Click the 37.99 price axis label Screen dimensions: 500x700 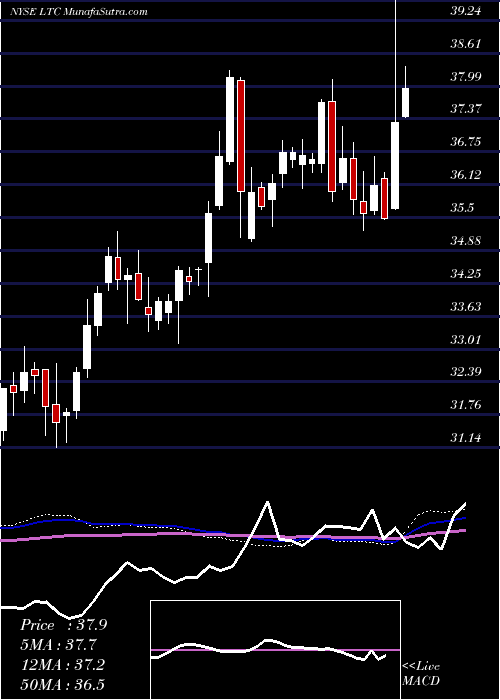(466, 76)
